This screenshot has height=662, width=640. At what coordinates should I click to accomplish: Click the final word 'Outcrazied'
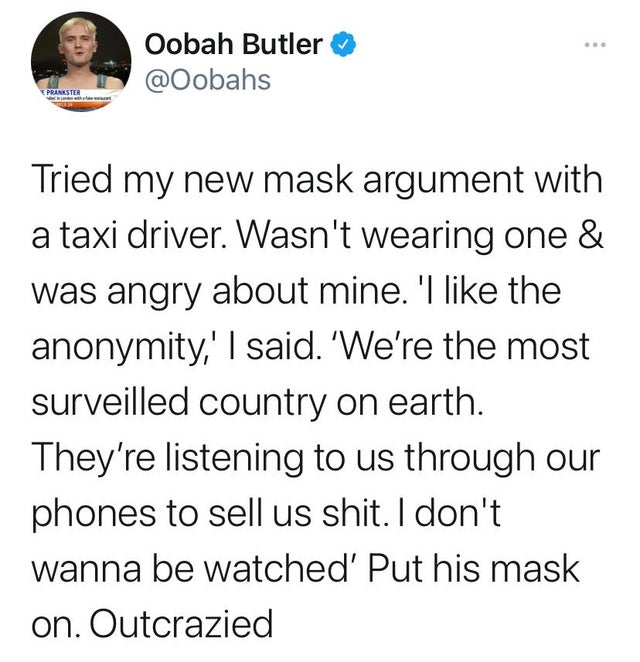pyautogui.click(x=186, y=623)
